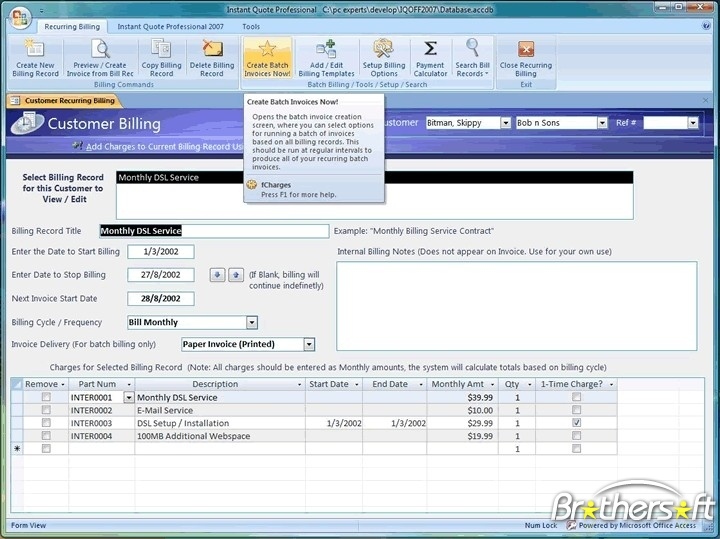Screen dimensions: 720x539
Task: Click the Billing Record Title input field
Action: [227, 231]
